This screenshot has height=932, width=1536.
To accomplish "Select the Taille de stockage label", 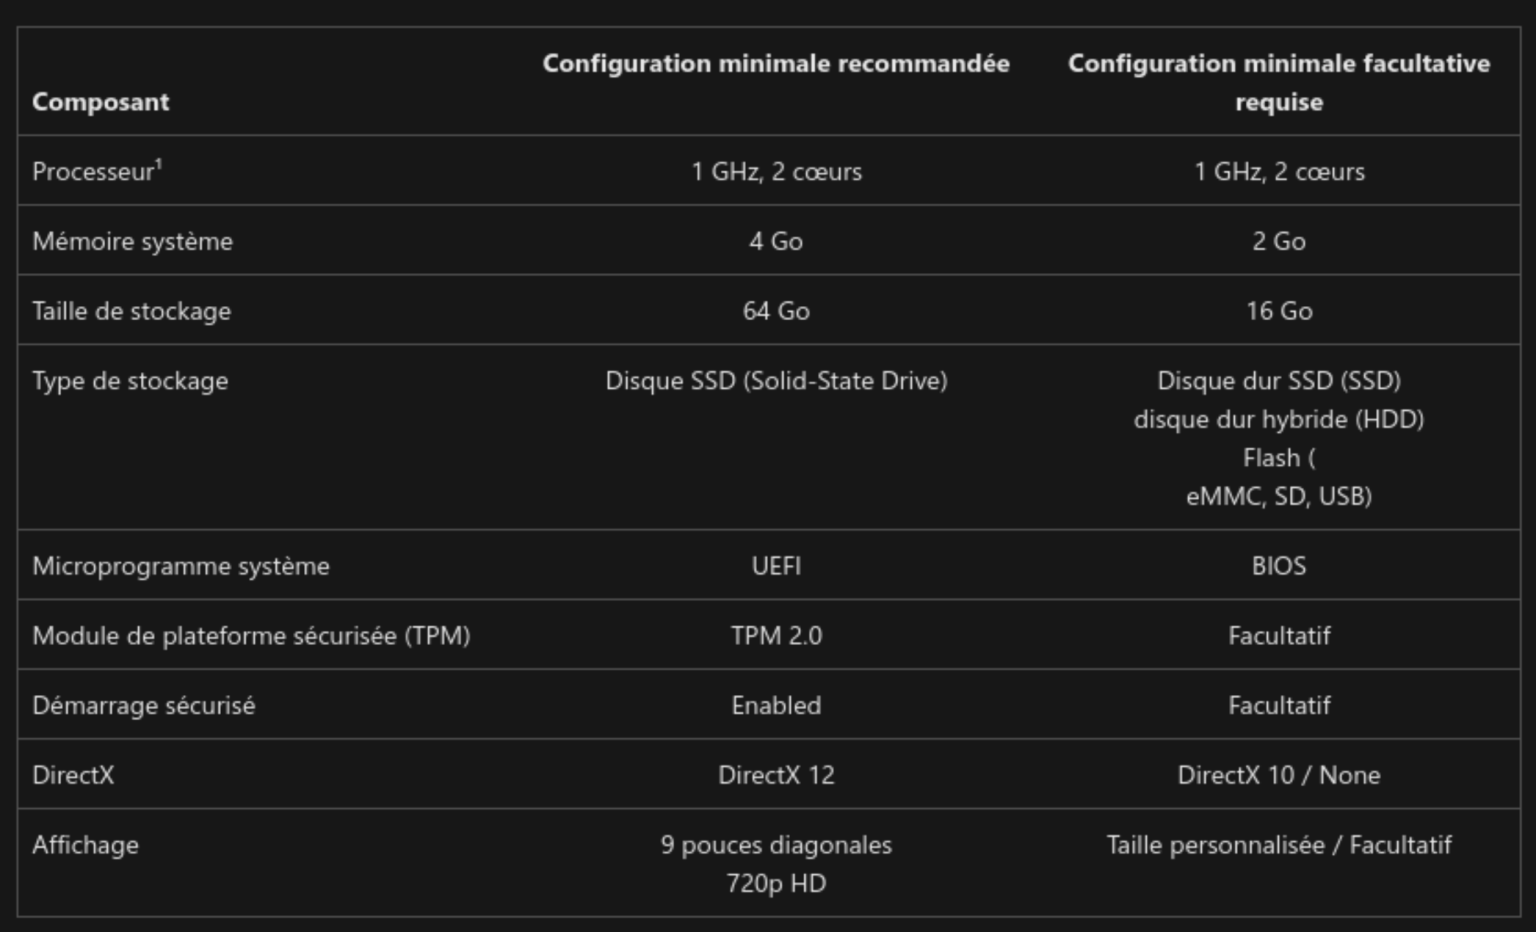I will click(x=131, y=311).
